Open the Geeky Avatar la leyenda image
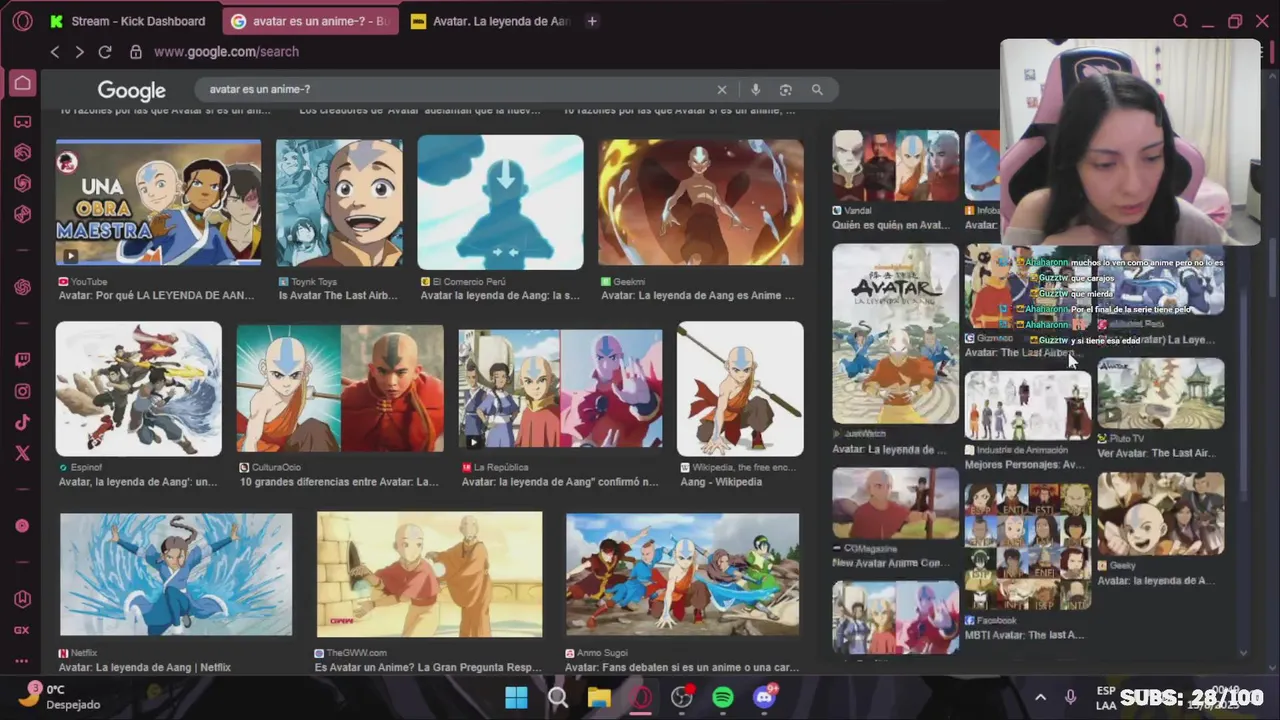The width and height of the screenshot is (1280, 720). coord(1161,514)
